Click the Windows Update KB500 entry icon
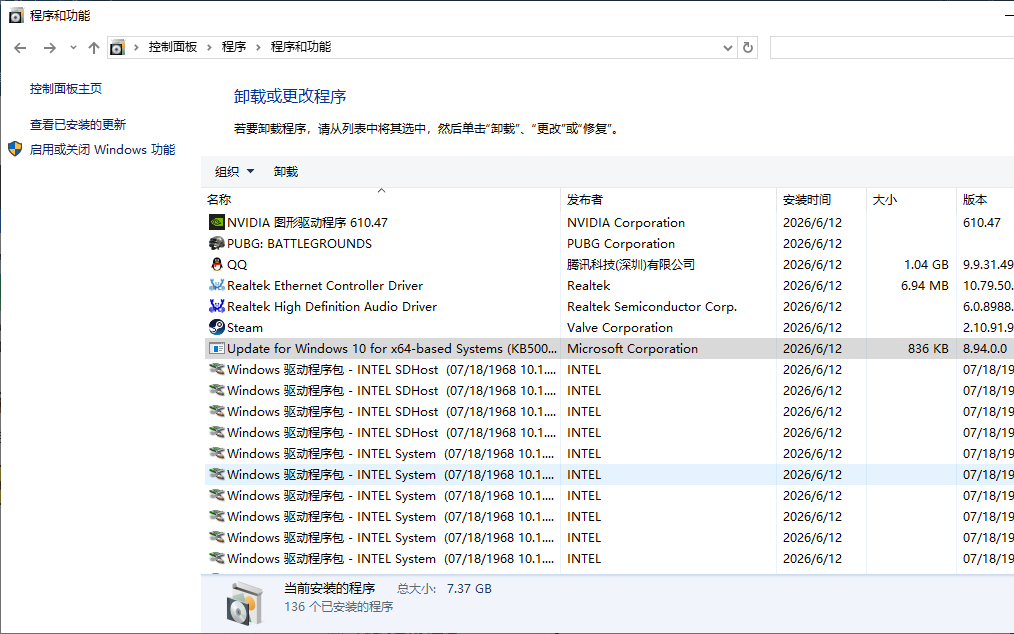The image size is (1014, 634). tap(217, 349)
